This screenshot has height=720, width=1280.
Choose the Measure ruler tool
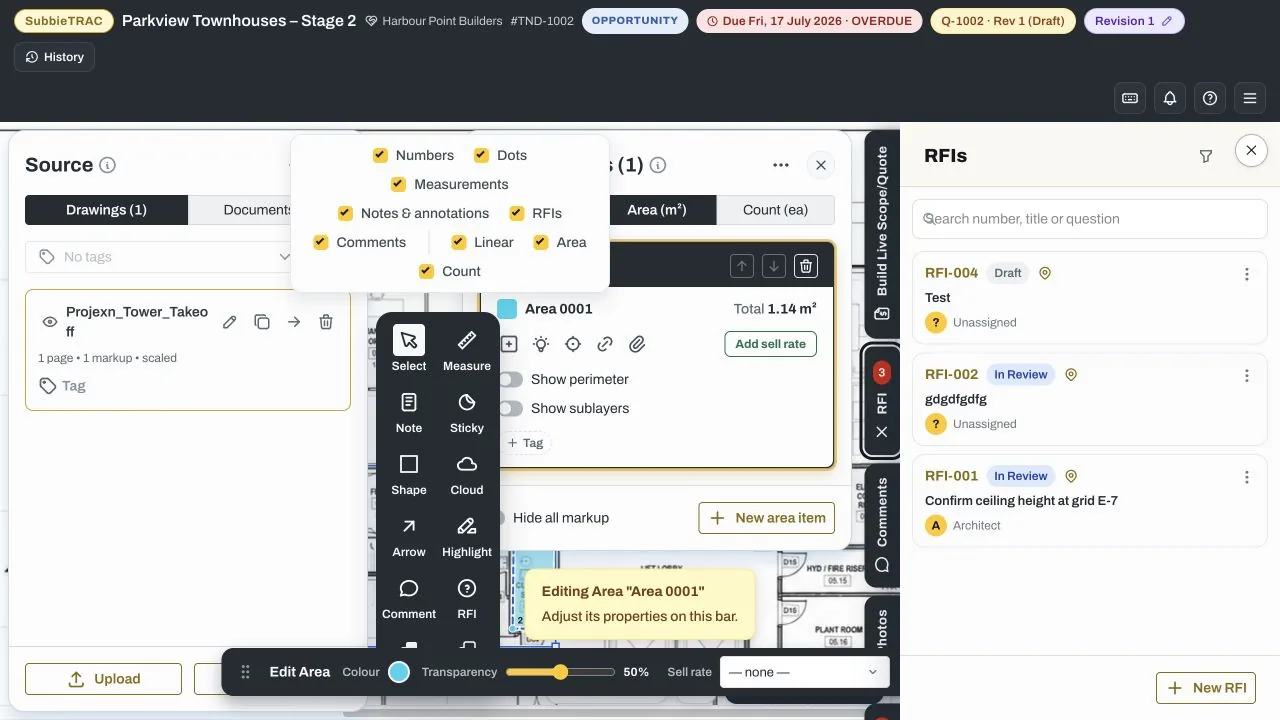(466, 348)
